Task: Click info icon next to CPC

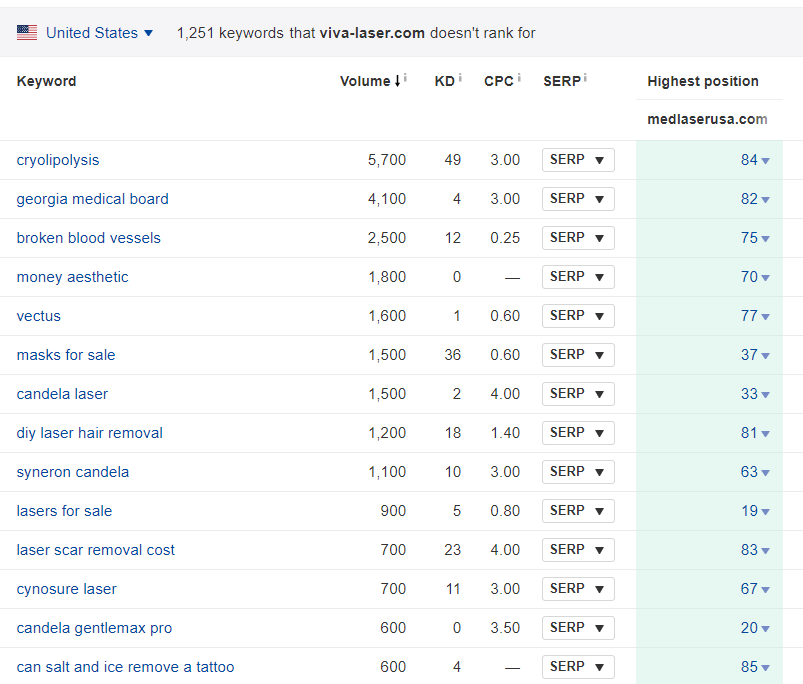Action: tap(520, 79)
